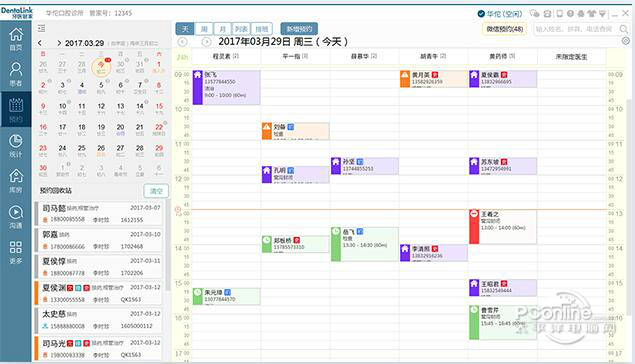
Task: Select today's highlighted date in mini calendar
Action: 101,67
